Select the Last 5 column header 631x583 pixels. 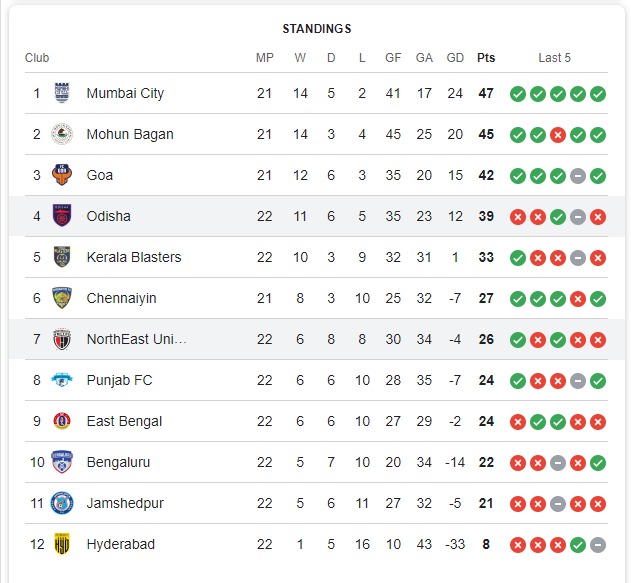tap(554, 58)
